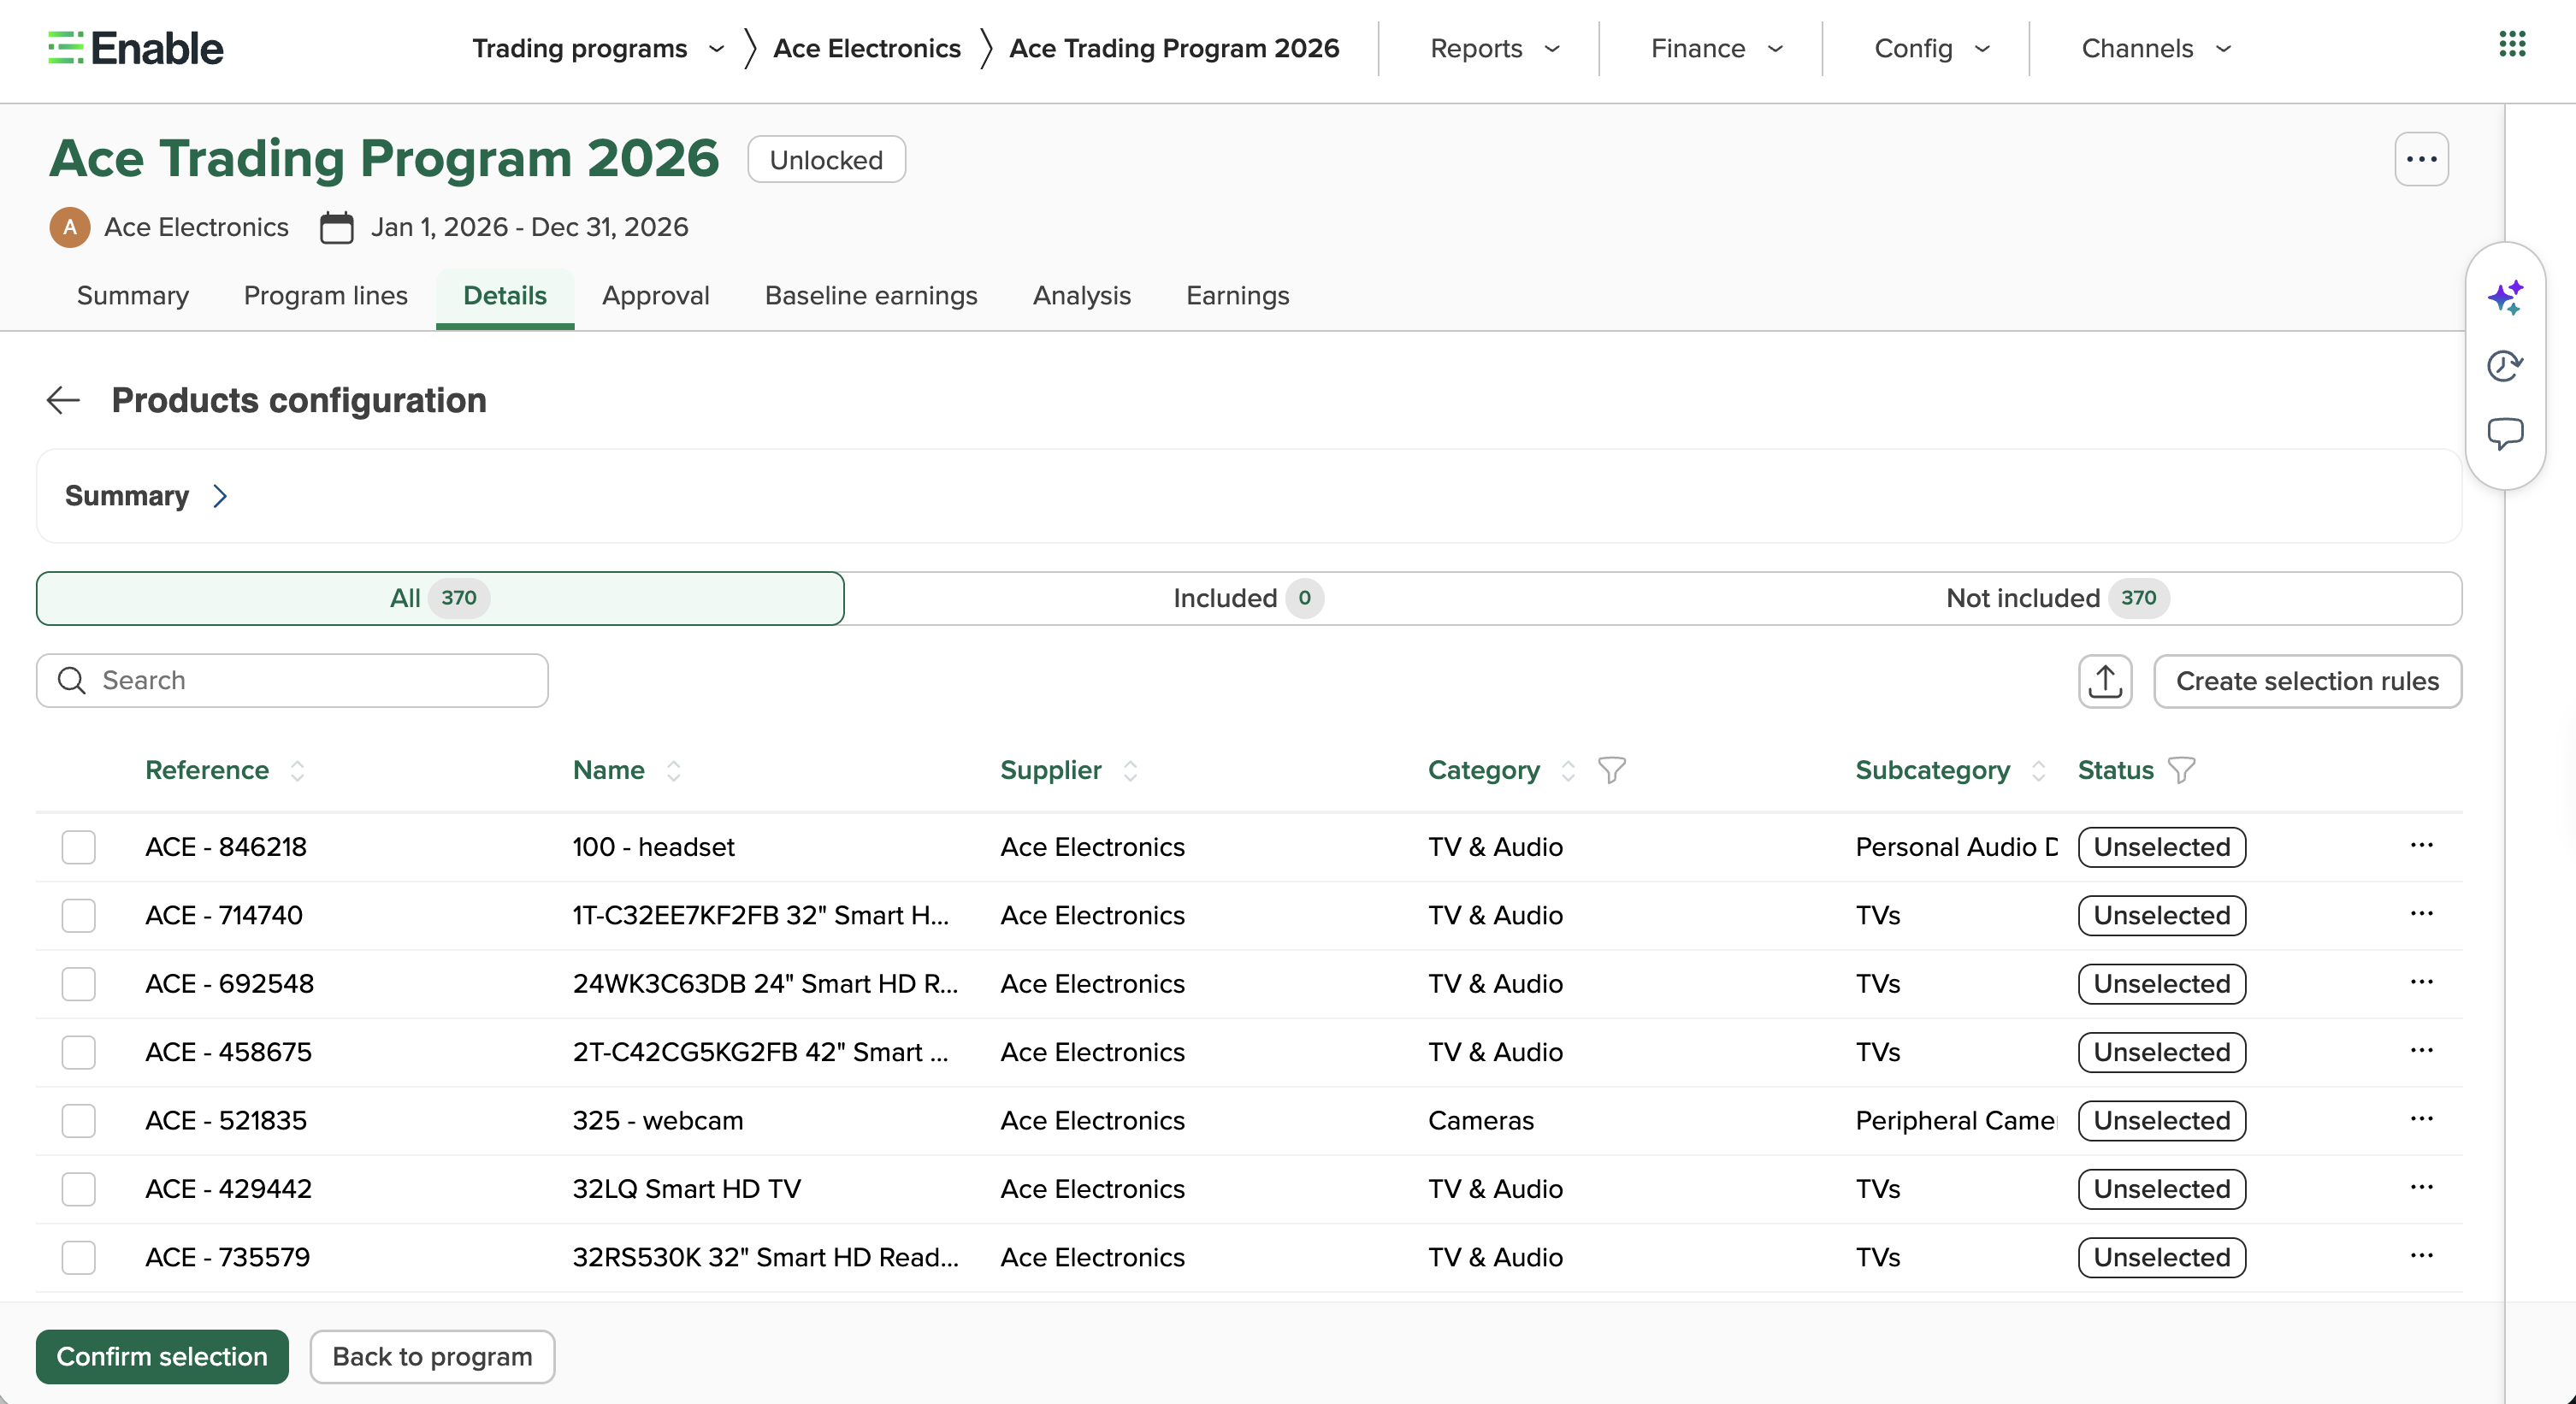Open row actions for ACE - 846218
Screen dimensions: 2576x1404
pos(2421,846)
